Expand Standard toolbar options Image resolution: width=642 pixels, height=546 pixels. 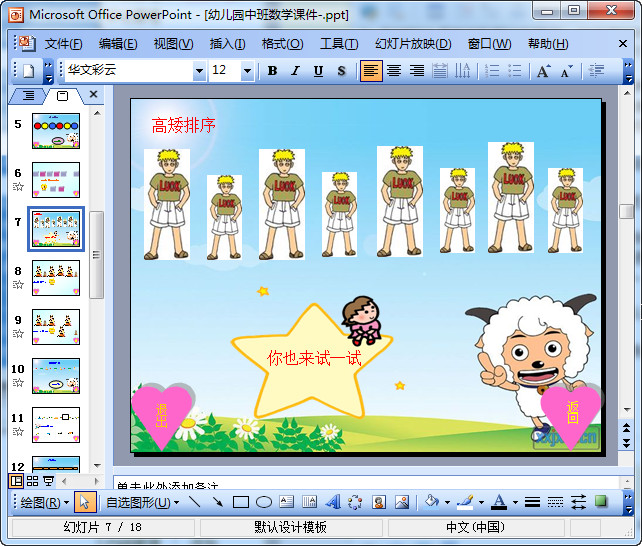[48, 71]
